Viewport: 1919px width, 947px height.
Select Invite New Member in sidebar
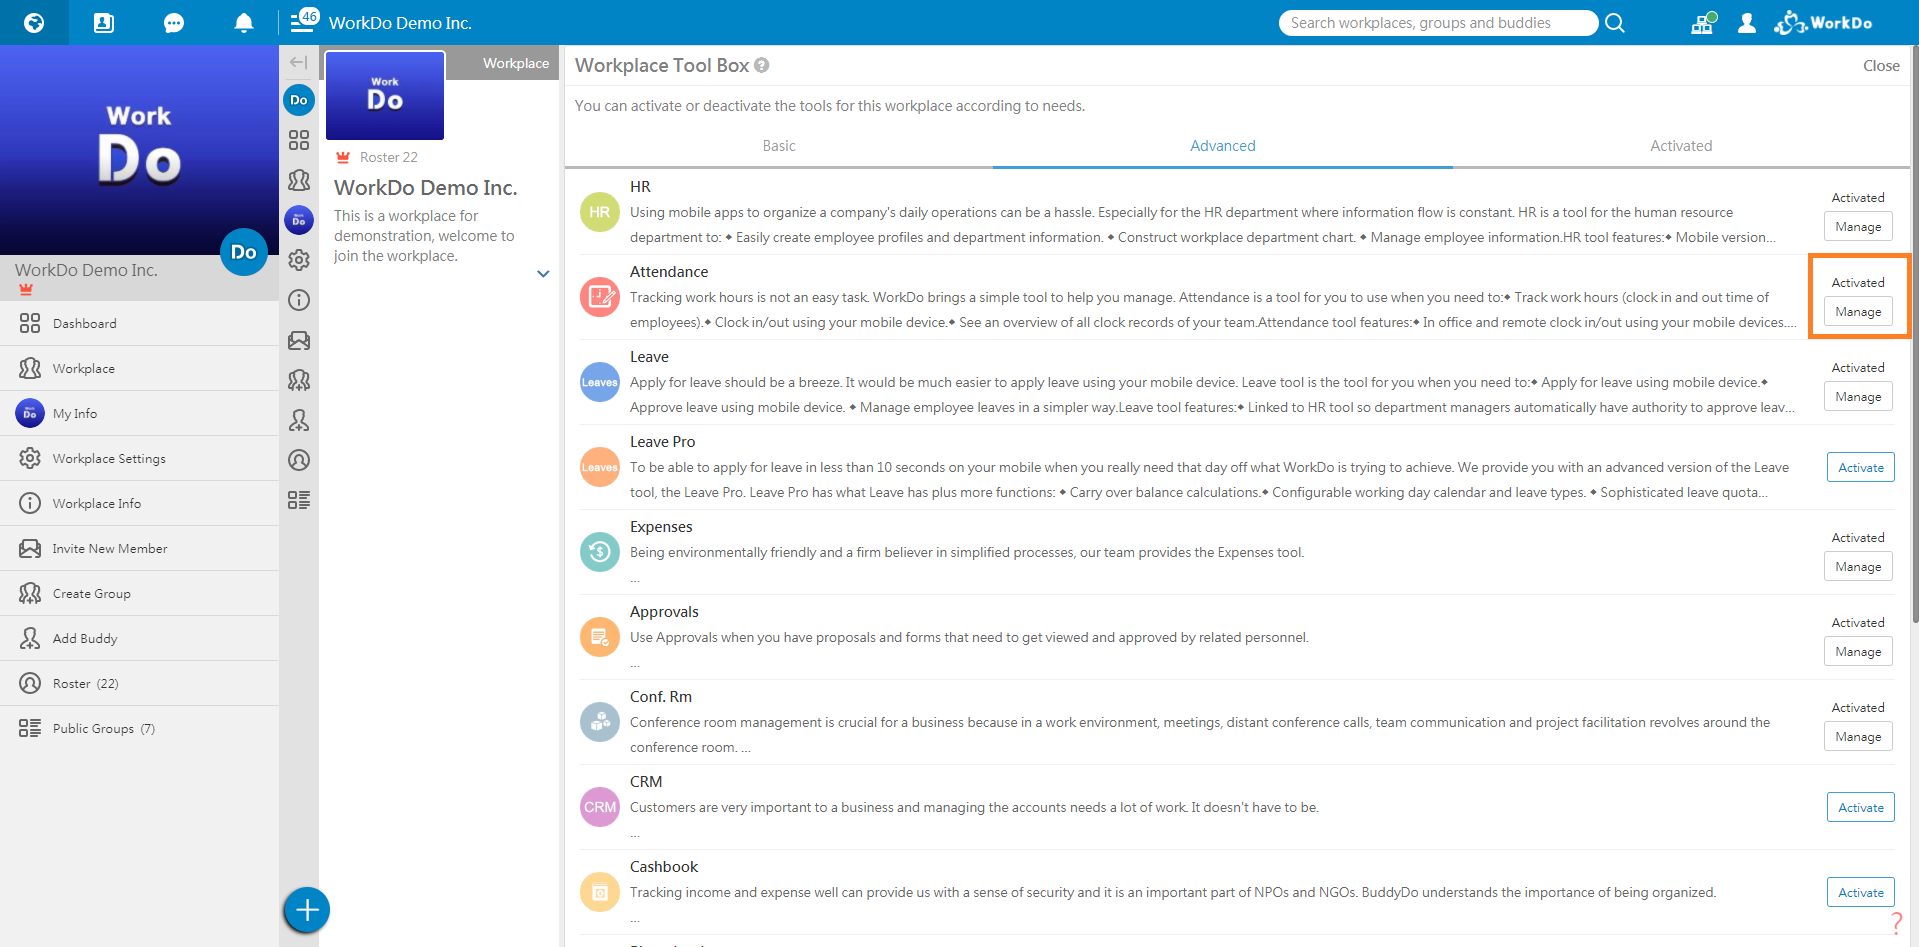click(139, 548)
